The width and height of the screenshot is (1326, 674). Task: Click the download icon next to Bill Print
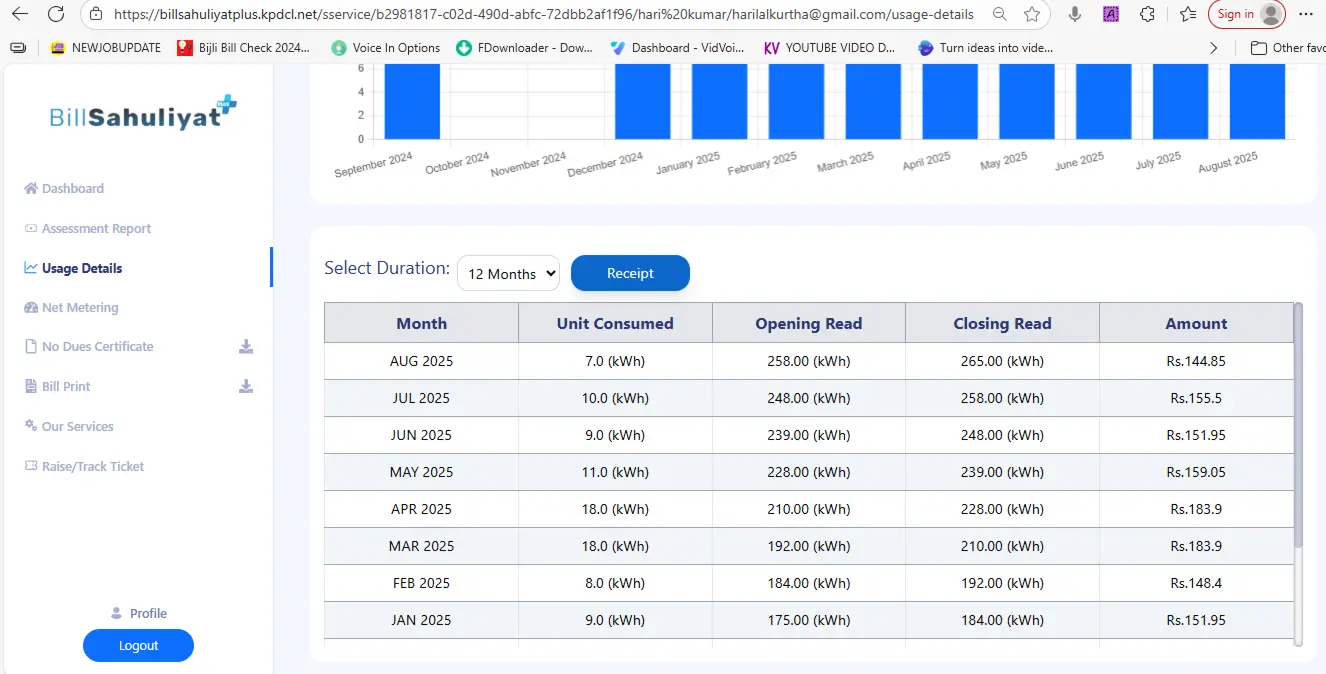coord(246,387)
